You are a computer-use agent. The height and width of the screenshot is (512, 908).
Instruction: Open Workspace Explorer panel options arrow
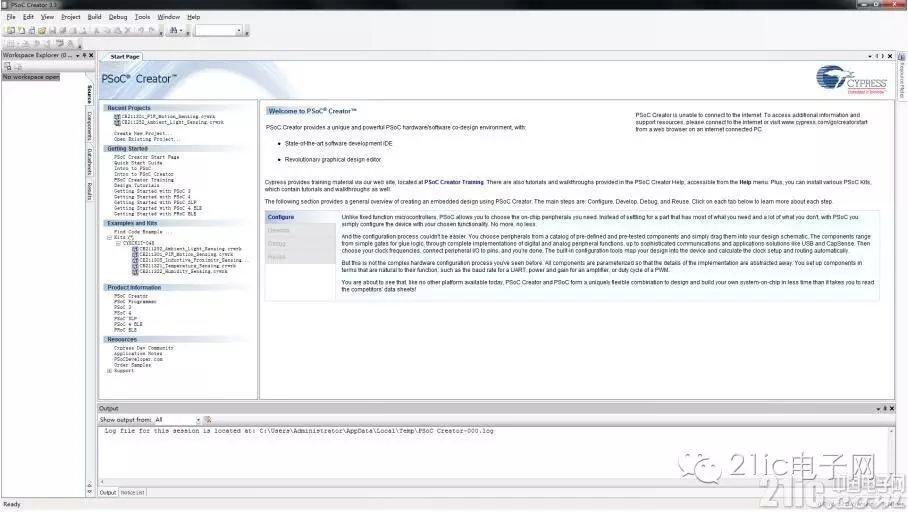pyautogui.click(x=78, y=56)
